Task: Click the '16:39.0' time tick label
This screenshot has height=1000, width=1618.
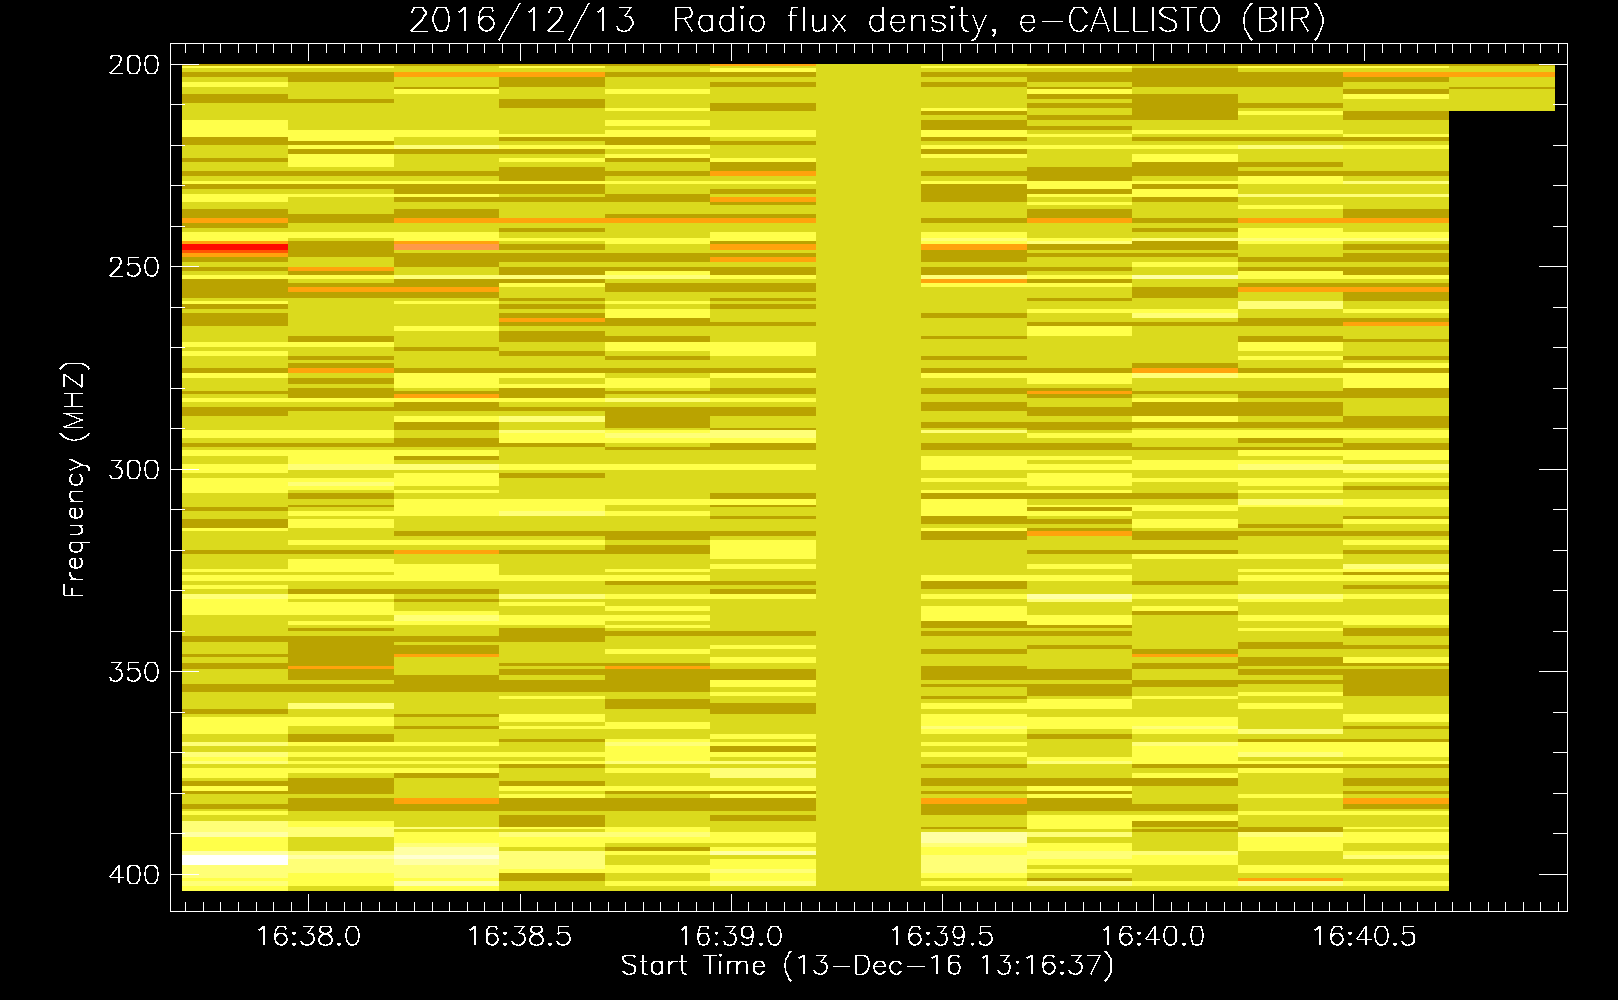Action: click(x=731, y=936)
